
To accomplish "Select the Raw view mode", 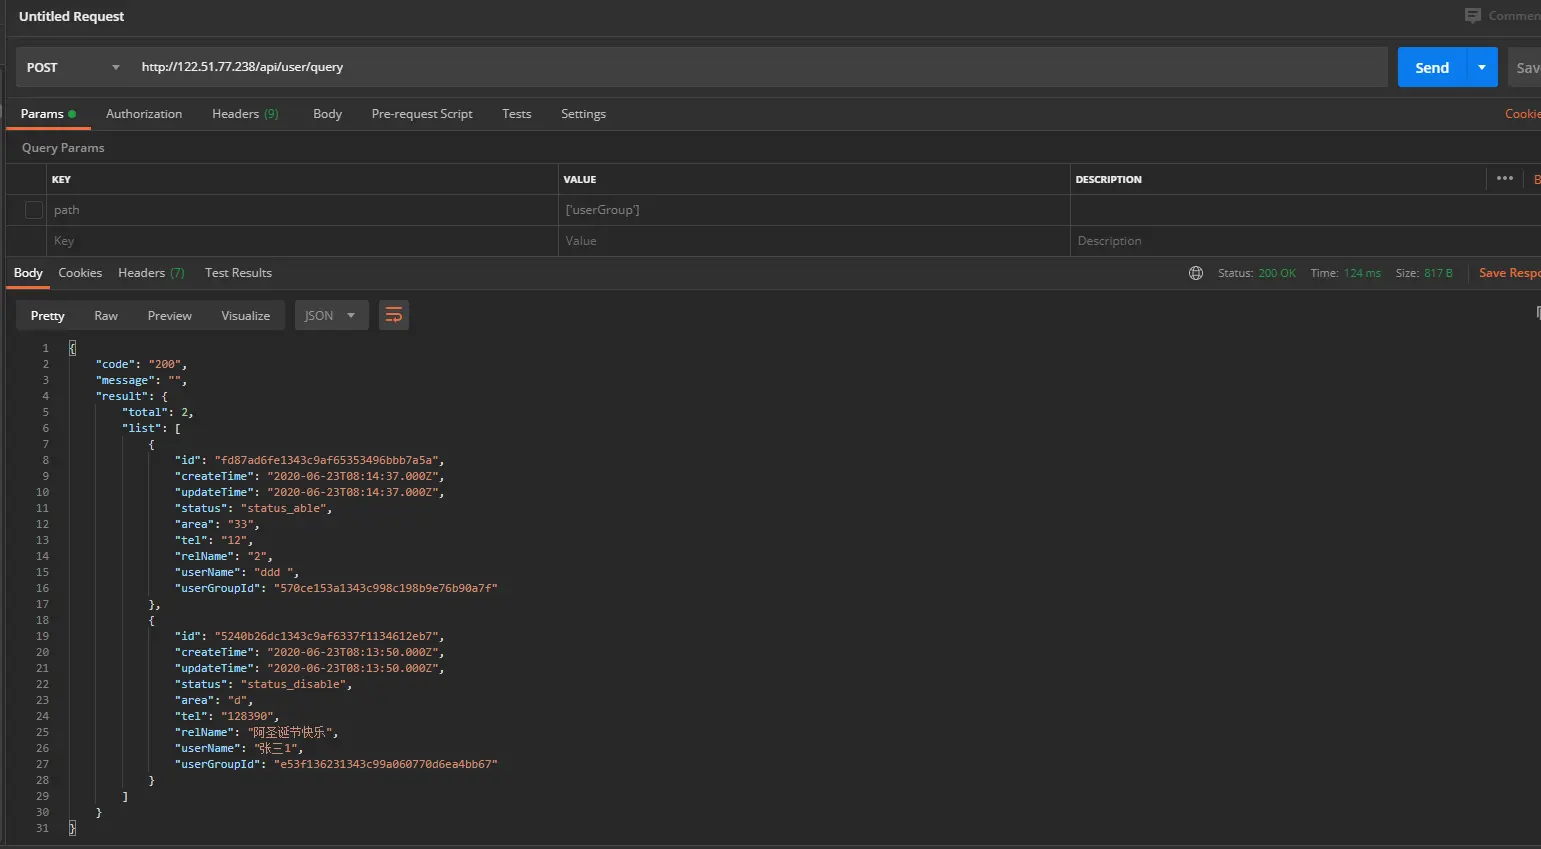I will tap(106, 315).
